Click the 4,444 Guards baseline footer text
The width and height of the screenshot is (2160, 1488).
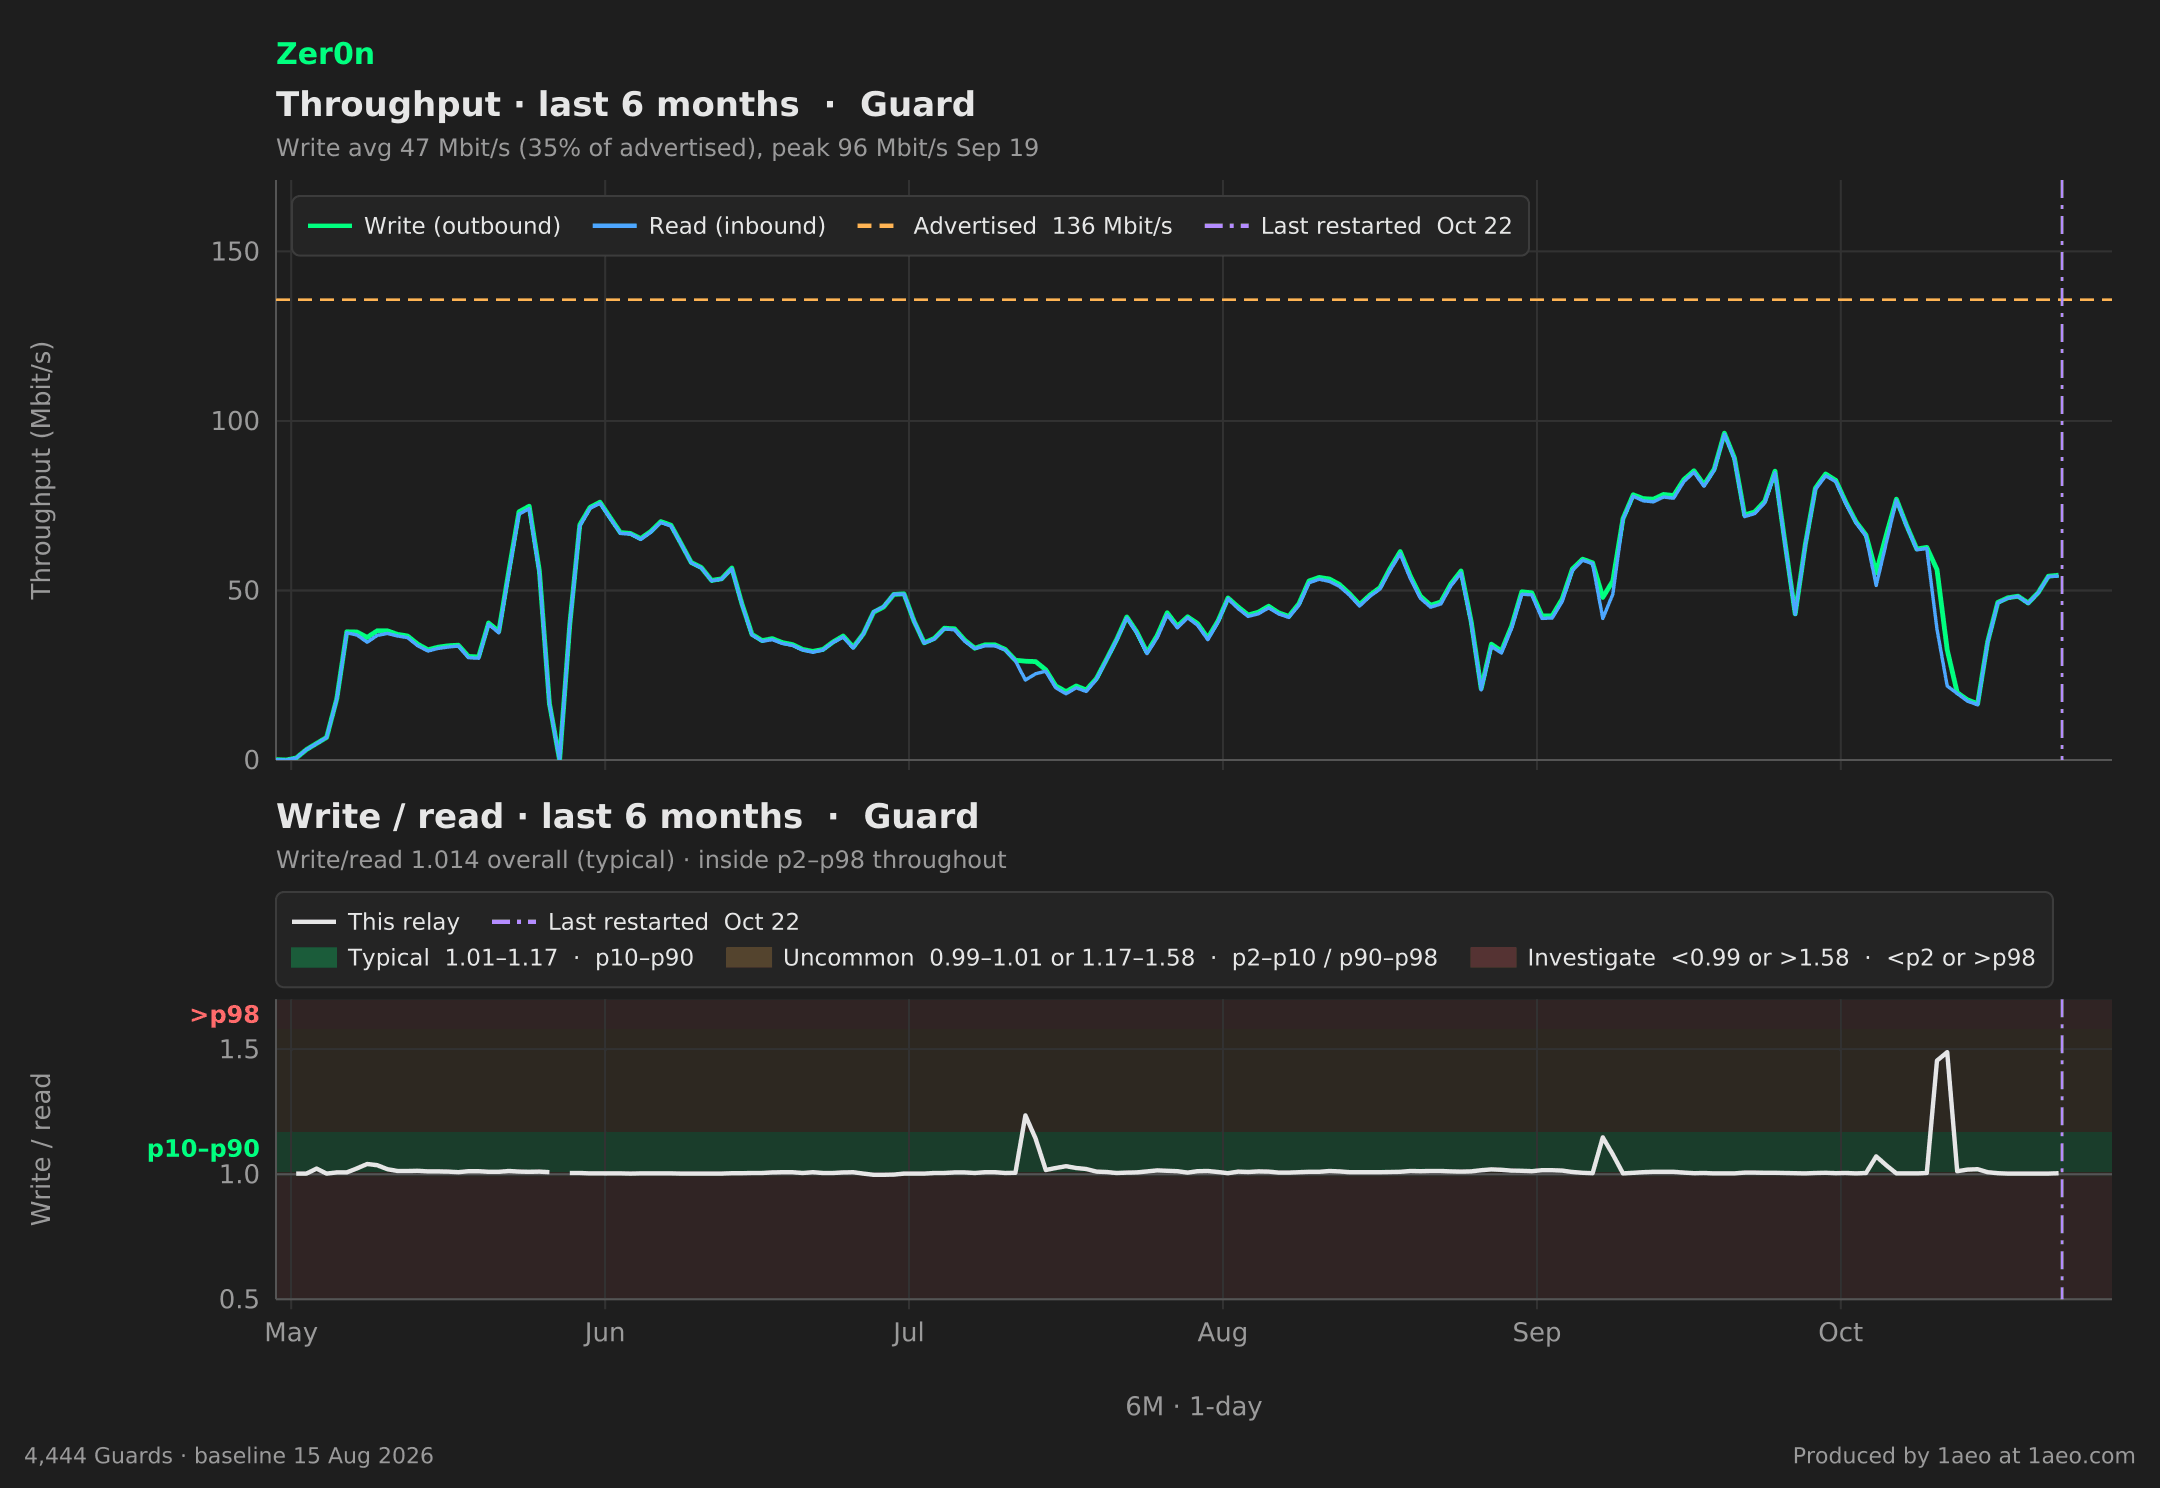click(x=229, y=1456)
